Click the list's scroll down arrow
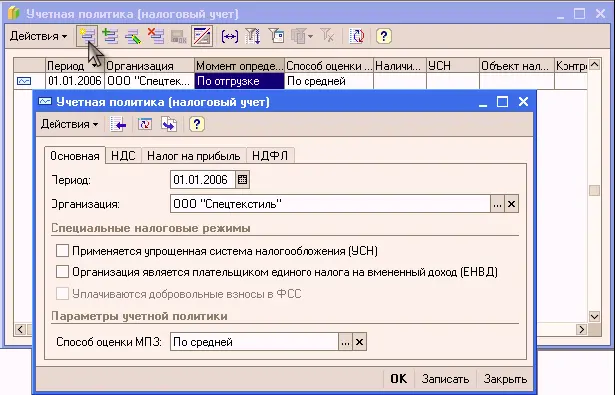615x395 pixels. click(x=595, y=316)
